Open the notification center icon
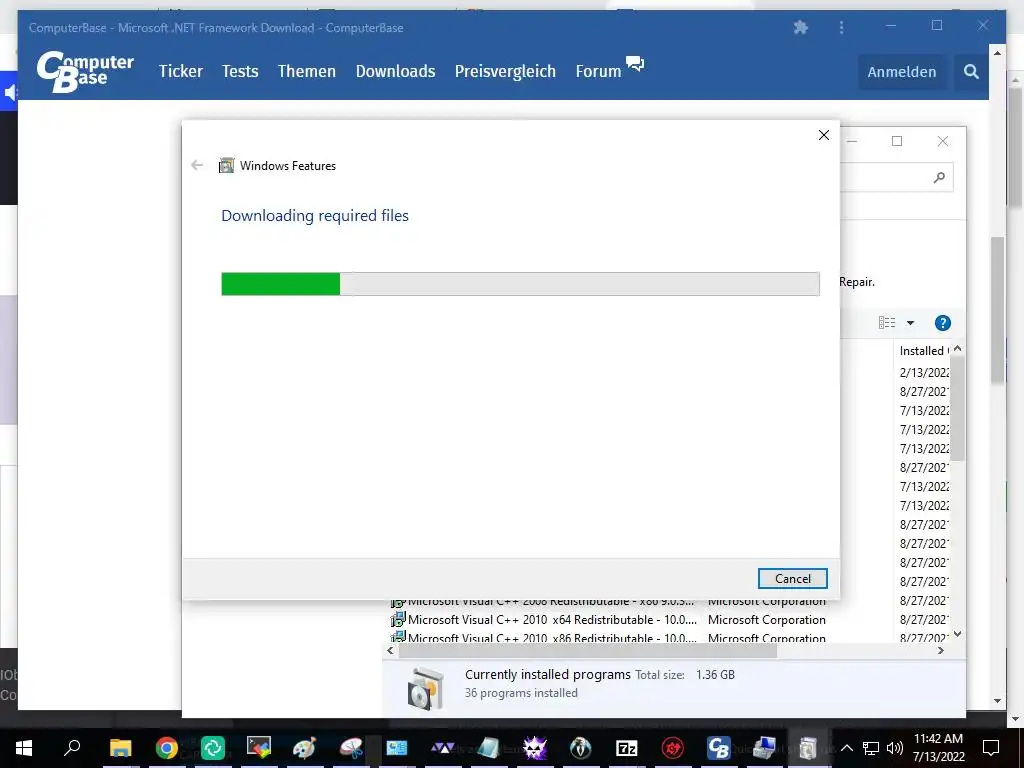 (991, 748)
